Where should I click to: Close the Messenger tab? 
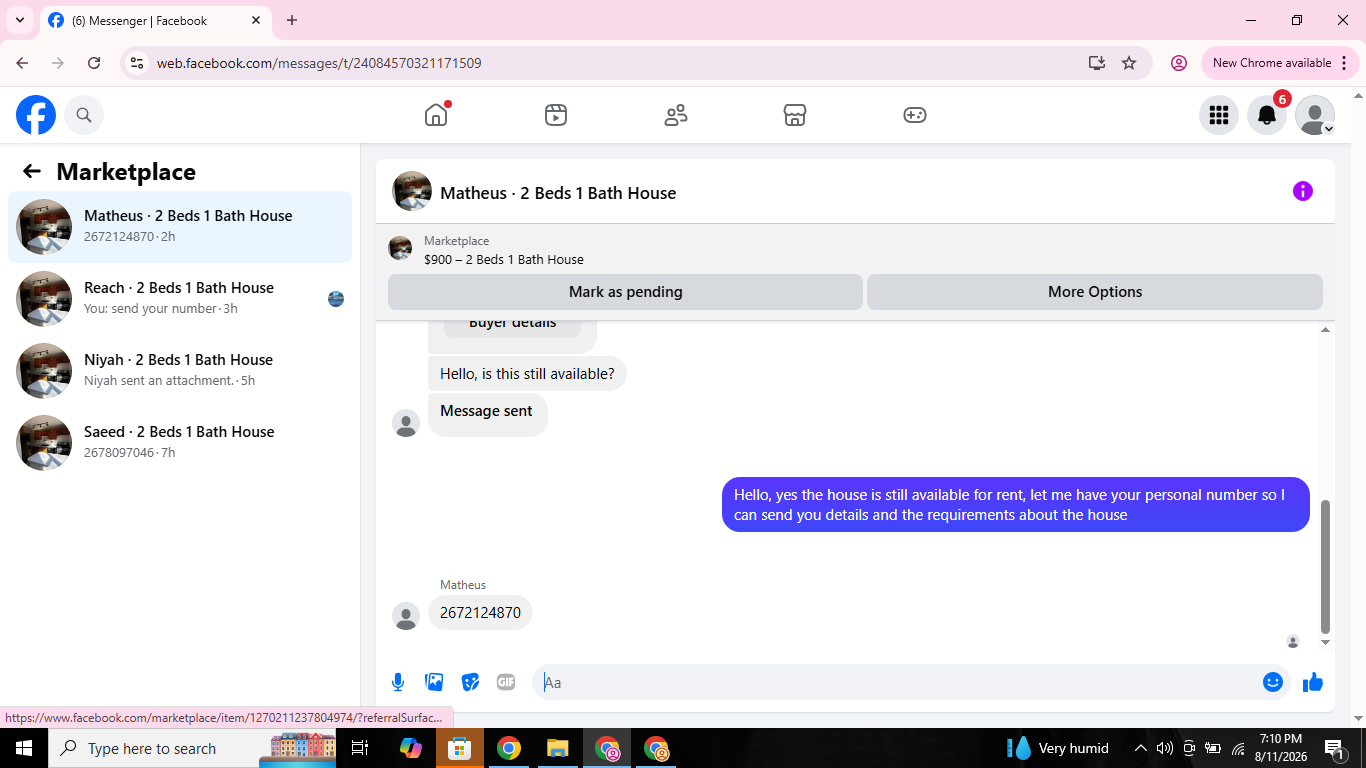[x=256, y=20]
